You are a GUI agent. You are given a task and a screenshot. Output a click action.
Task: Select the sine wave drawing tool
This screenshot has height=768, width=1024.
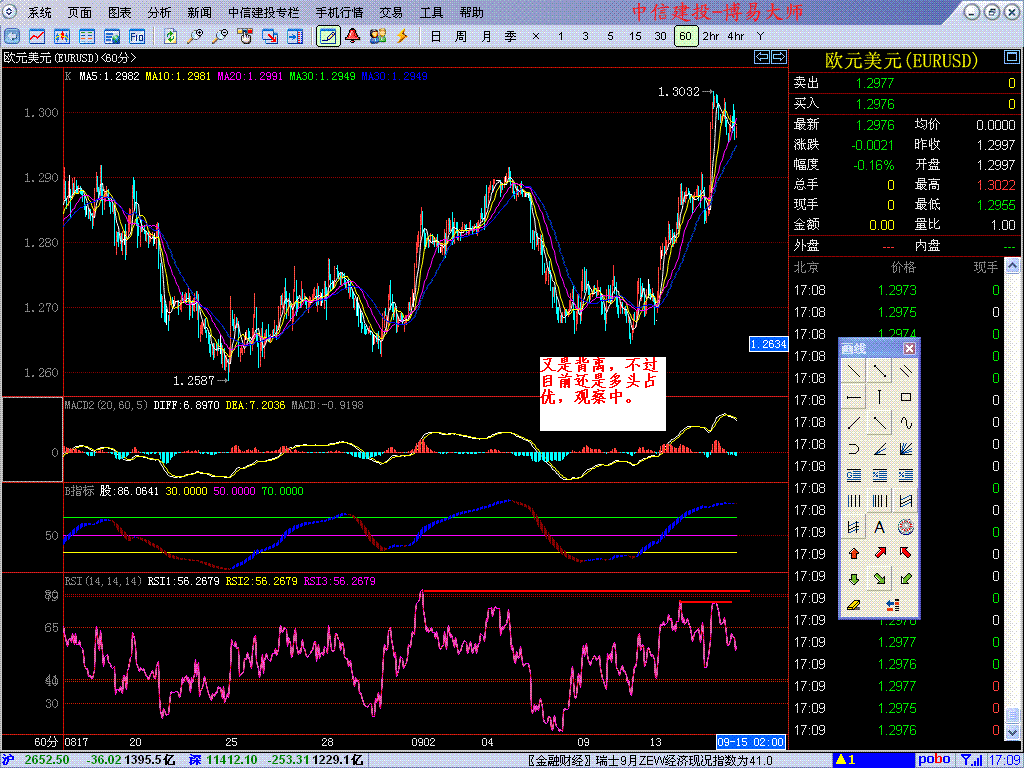pos(906,423)
